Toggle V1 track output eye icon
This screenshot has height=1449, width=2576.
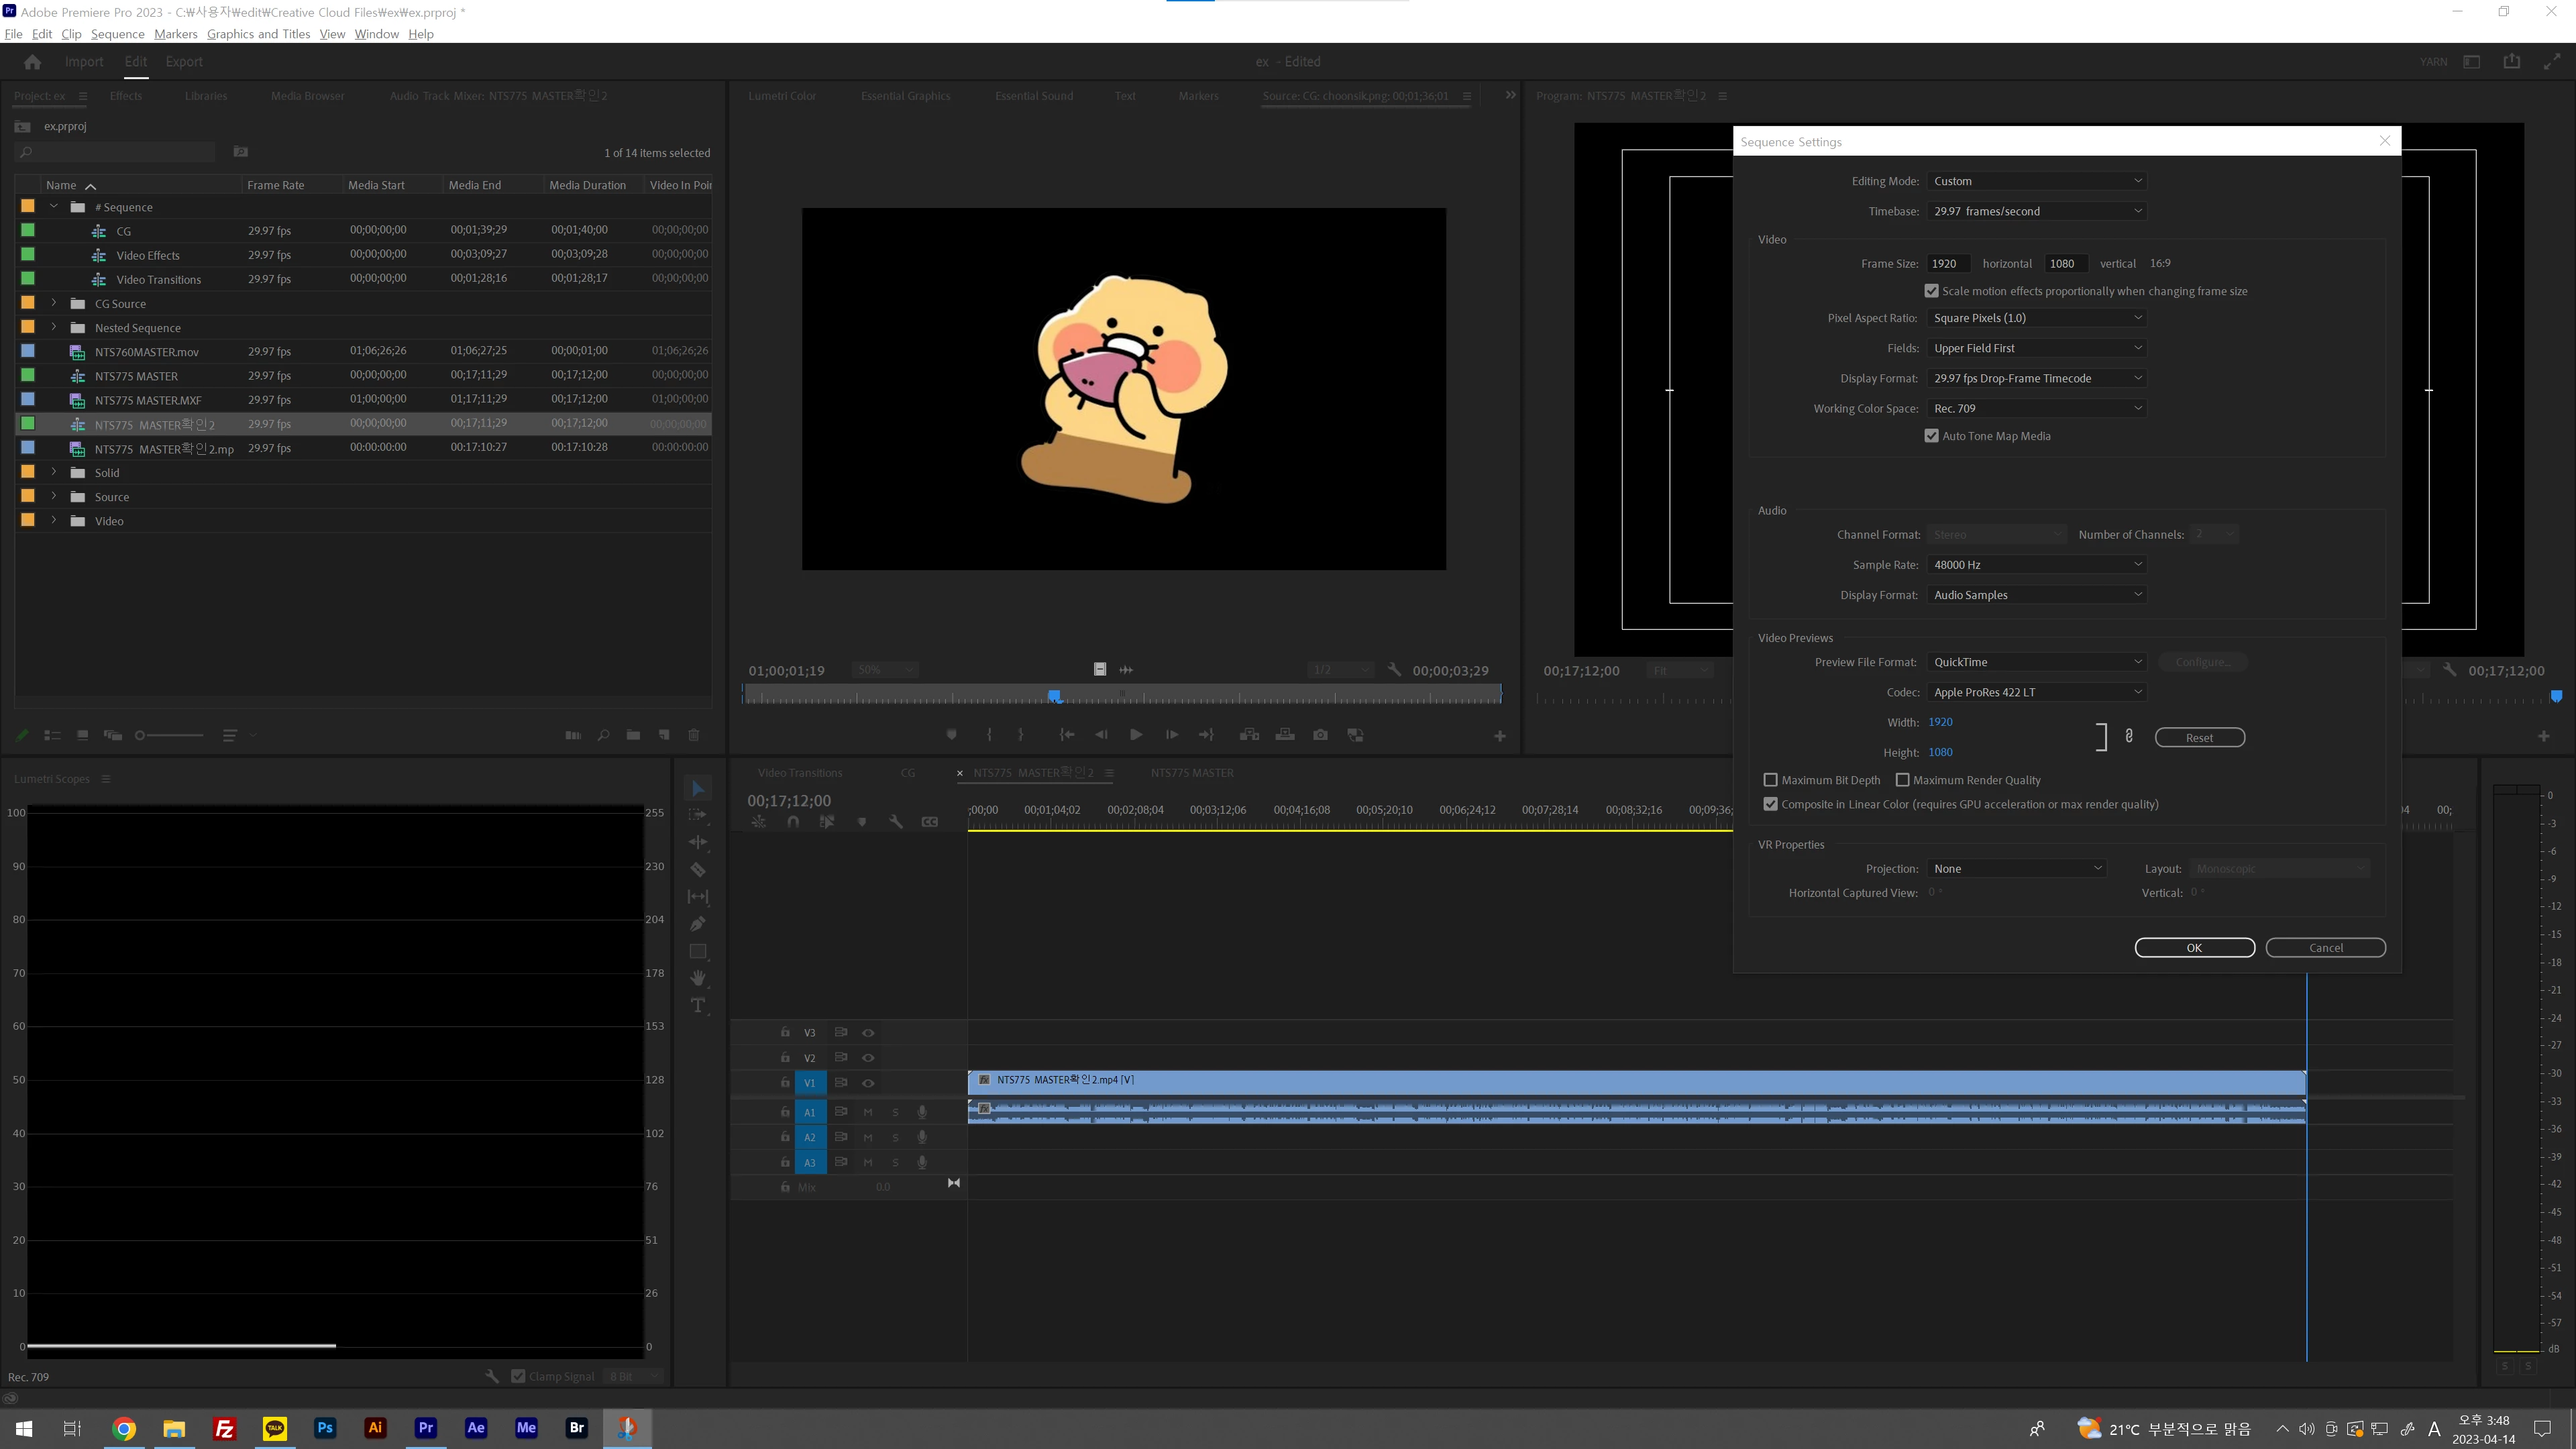(868, 1083)
